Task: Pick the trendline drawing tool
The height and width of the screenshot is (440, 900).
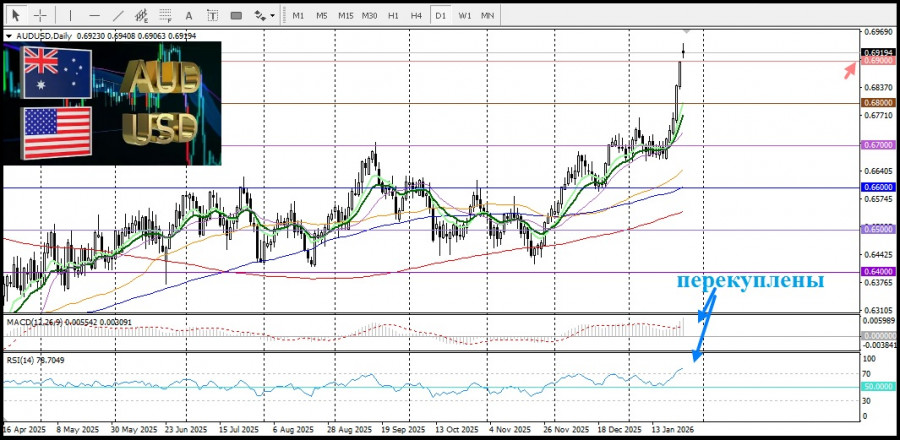Action: pyautogui.click(x=118, y=16)
